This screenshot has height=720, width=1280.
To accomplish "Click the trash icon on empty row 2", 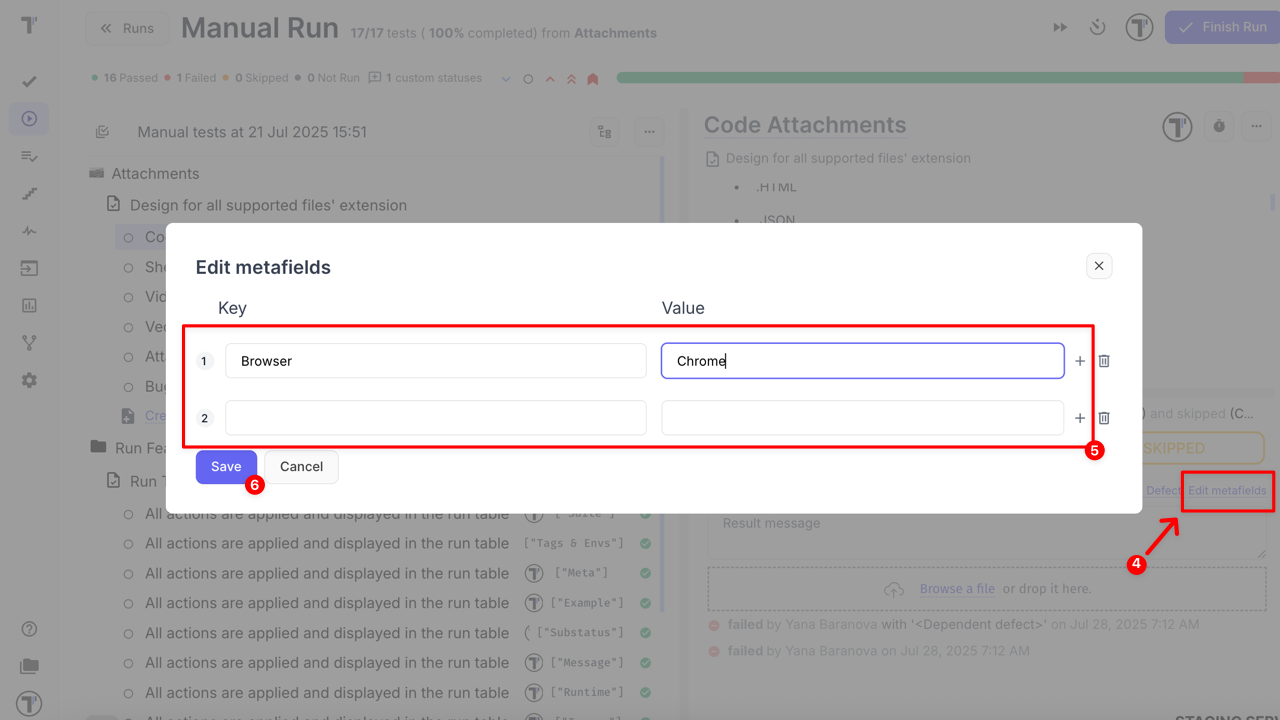I will point(1104,418).
